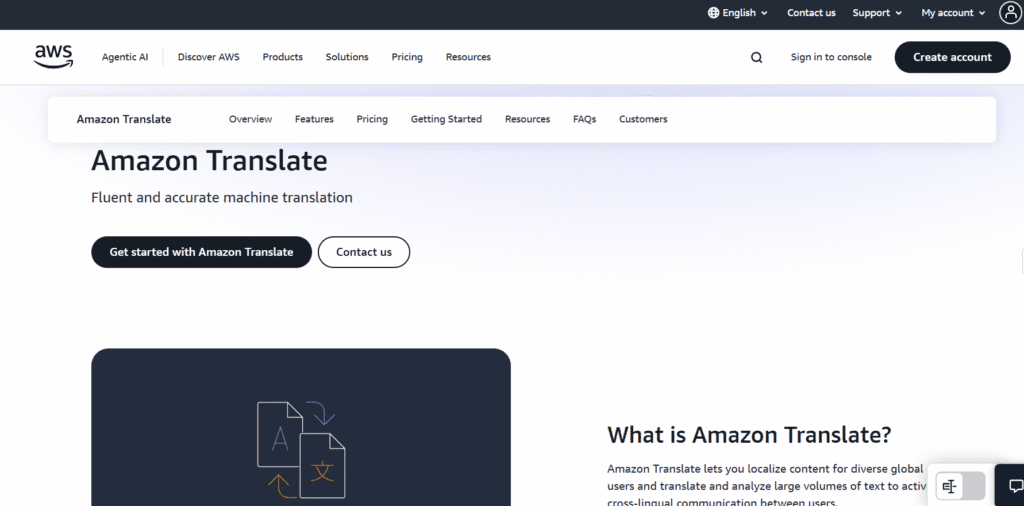Go to the Overview tab
The image size is (1024, 506).
point(250,119)
